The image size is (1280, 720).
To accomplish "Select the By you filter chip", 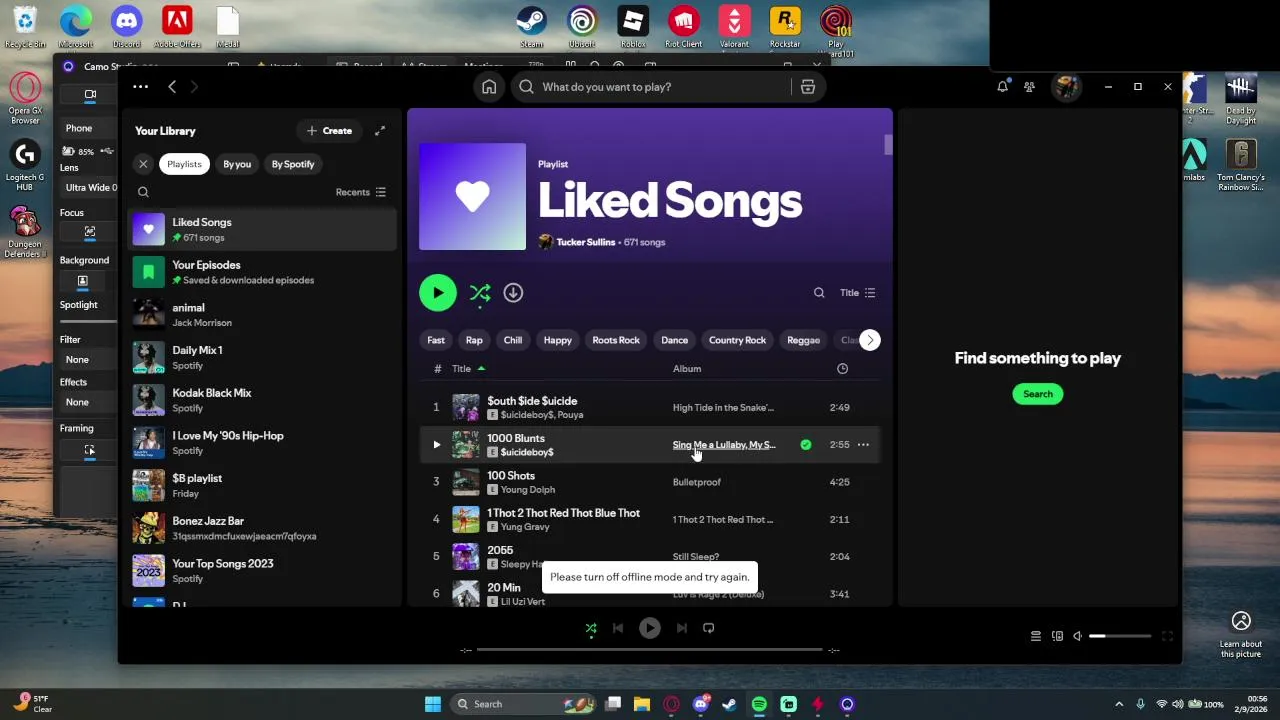I will point(237,164).
